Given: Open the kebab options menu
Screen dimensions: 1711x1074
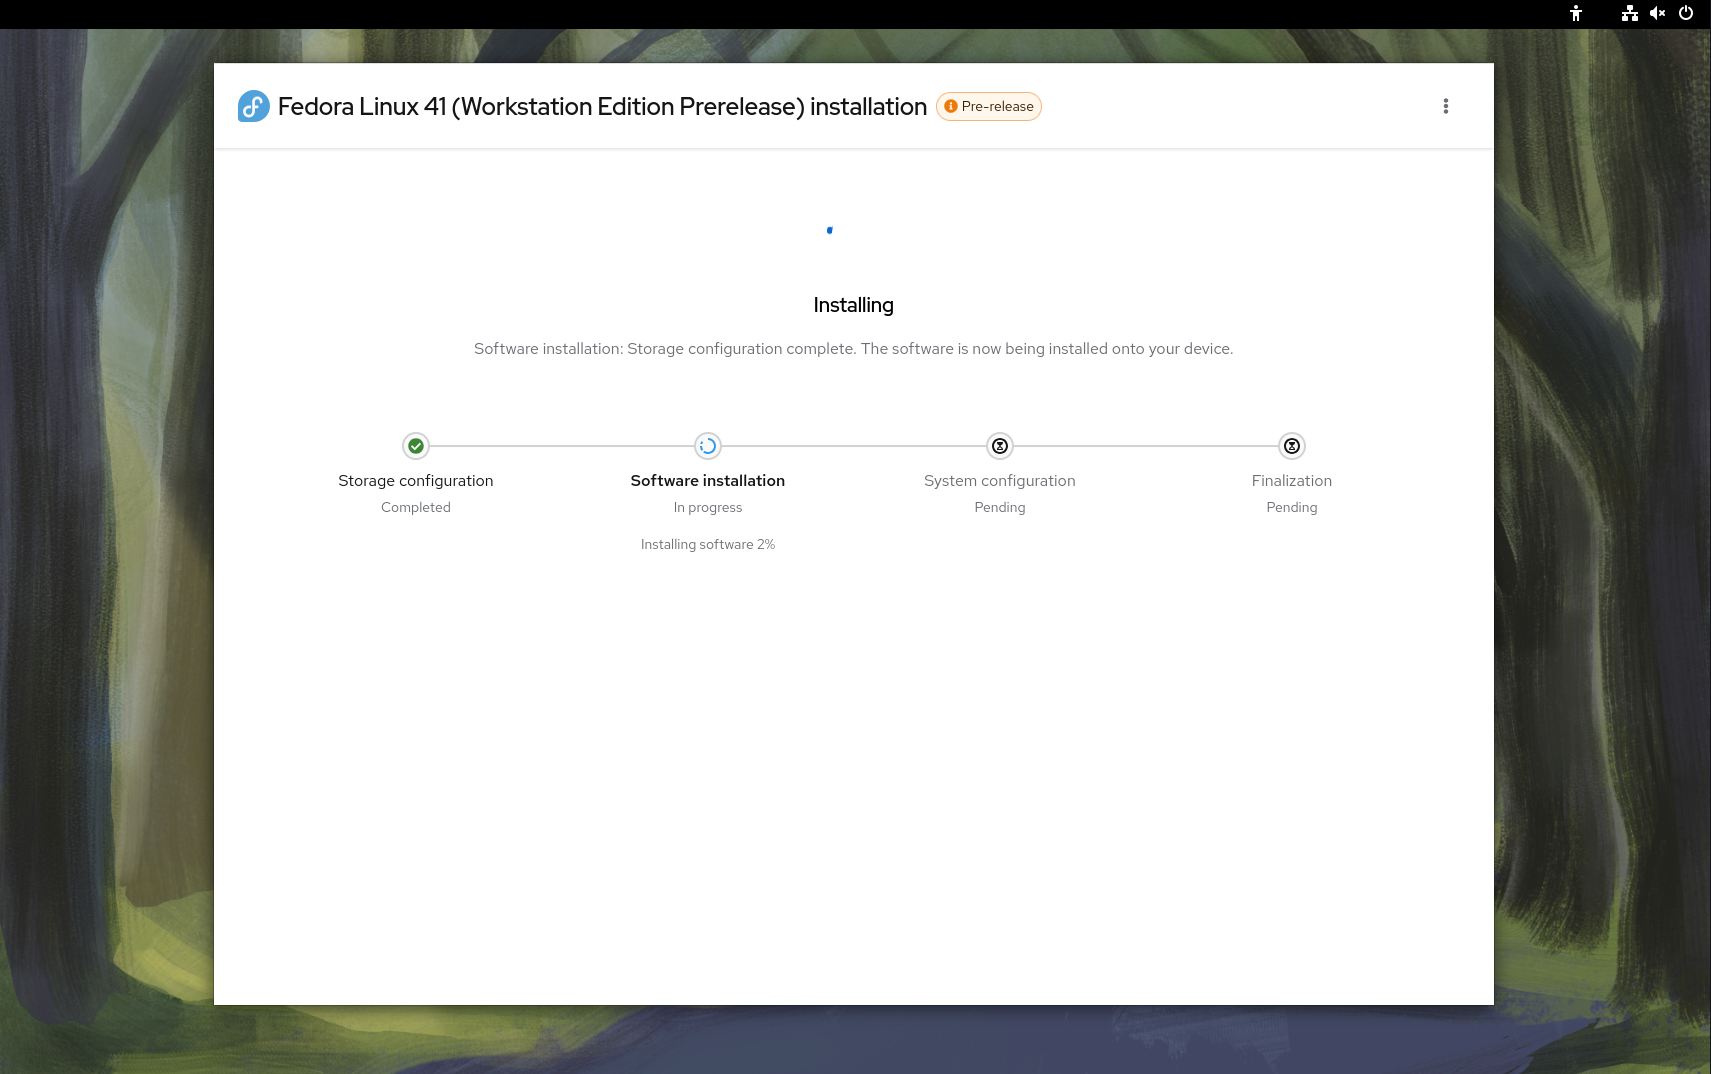Looking at the screenshot, I should click(1445, 106).
